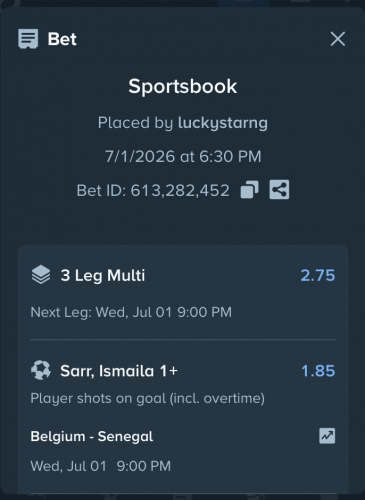Open the Belgium - Senegal stats chart icon
The image size is (365, 500).
click(327, 436)
